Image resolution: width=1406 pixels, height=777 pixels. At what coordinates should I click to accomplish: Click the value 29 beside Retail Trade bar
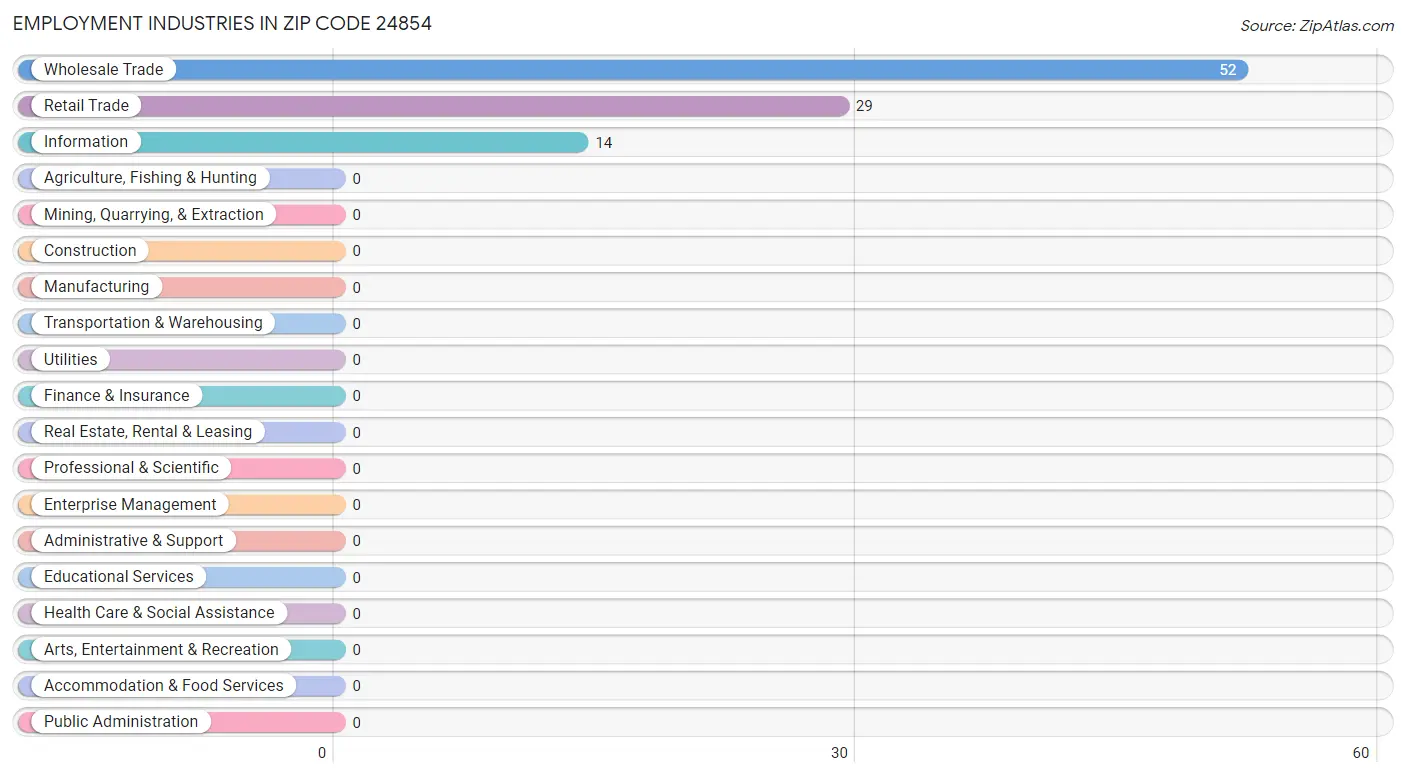pyautogui.click(x=864, y=106)
